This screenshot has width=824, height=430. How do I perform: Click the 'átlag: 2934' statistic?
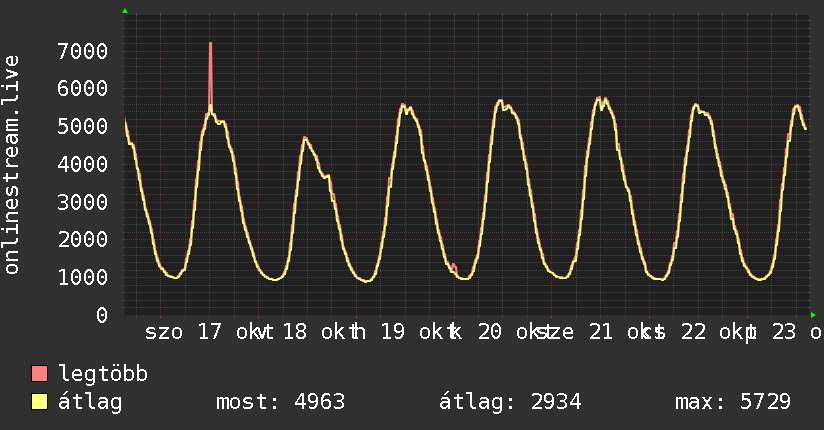click(x=510, y=403)
